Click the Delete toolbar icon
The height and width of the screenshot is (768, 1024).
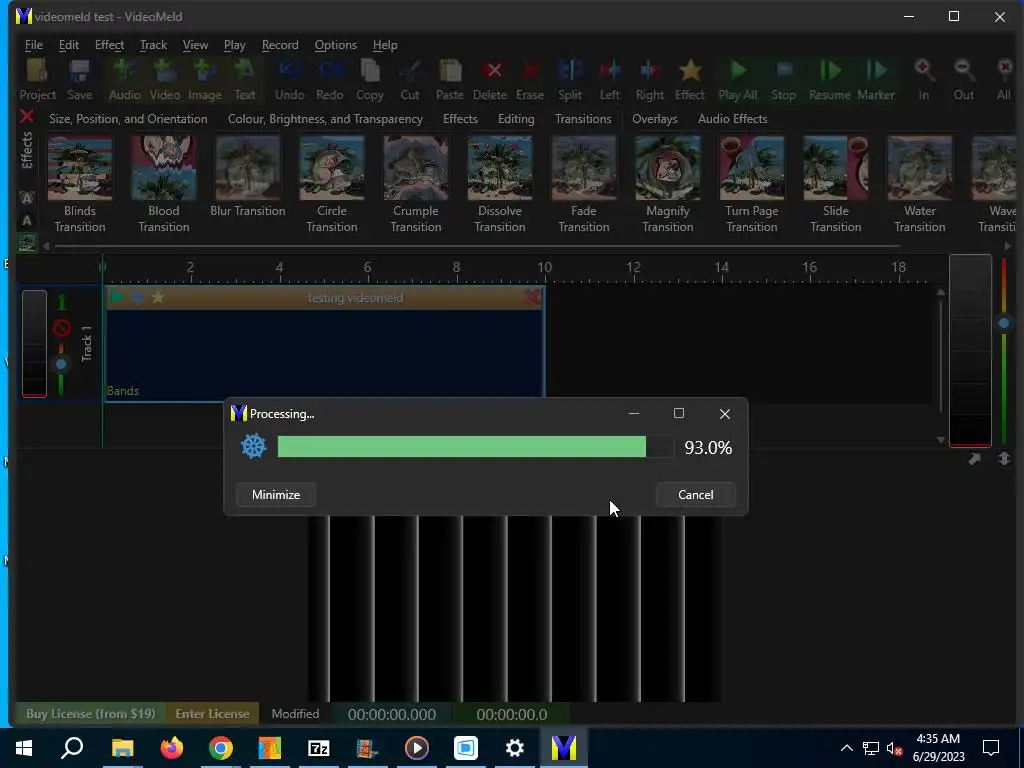click(490, 80)
